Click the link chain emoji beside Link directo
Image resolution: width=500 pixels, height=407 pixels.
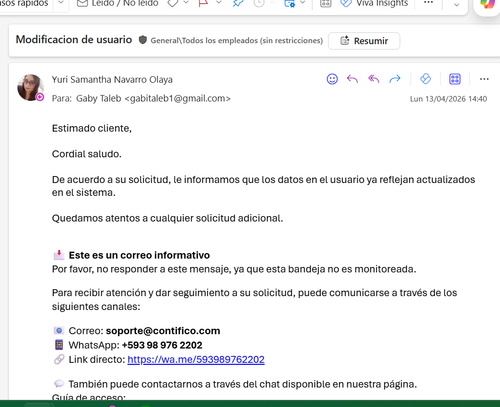click(x=59, y=359)
